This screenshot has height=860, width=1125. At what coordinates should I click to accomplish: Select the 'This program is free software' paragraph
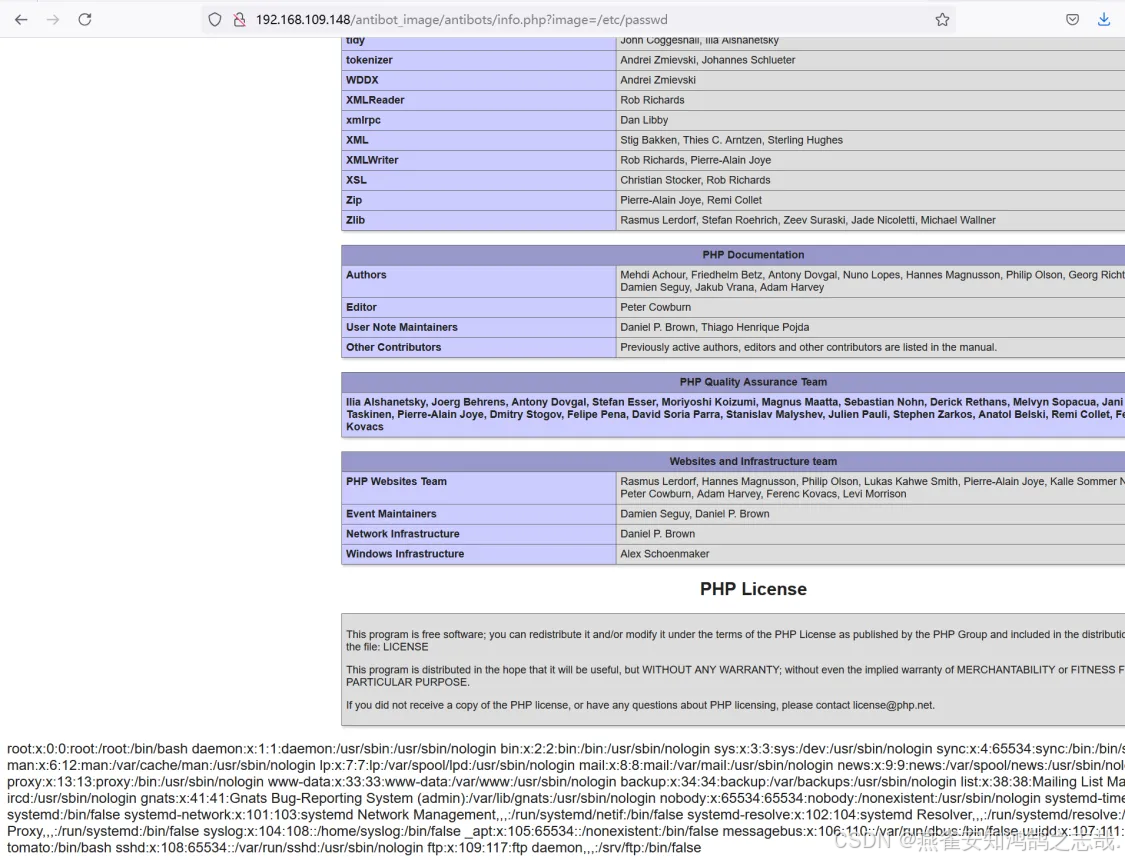pos(735,641)
